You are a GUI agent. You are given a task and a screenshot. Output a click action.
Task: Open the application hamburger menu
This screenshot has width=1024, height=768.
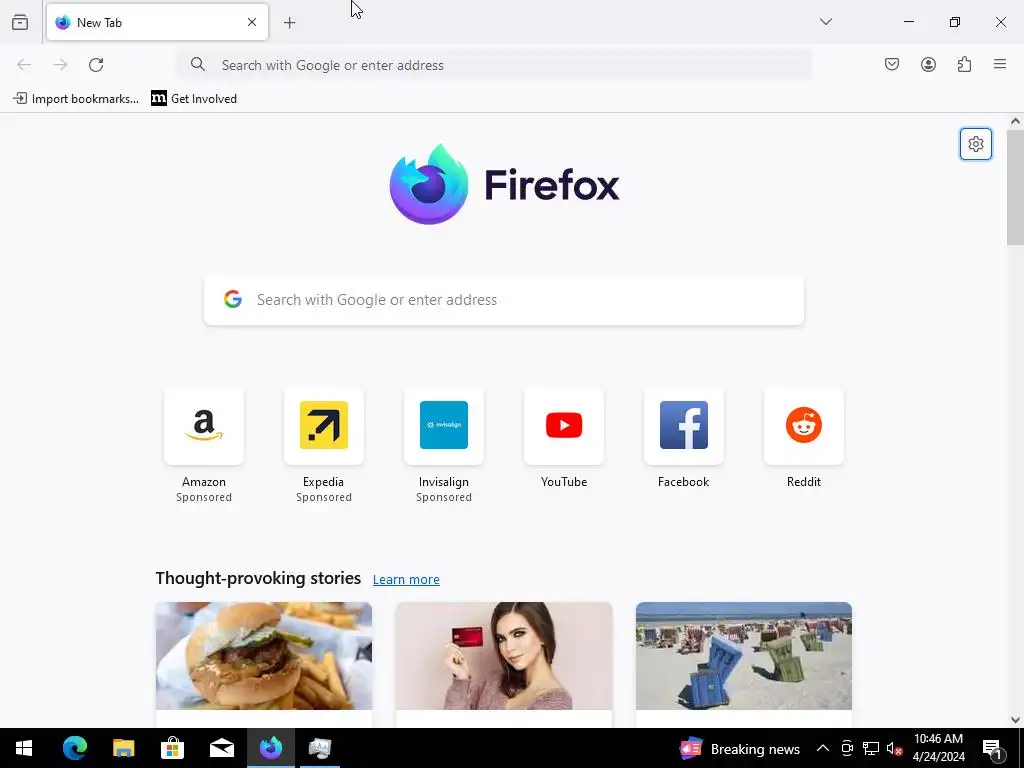coord(1000,64)
